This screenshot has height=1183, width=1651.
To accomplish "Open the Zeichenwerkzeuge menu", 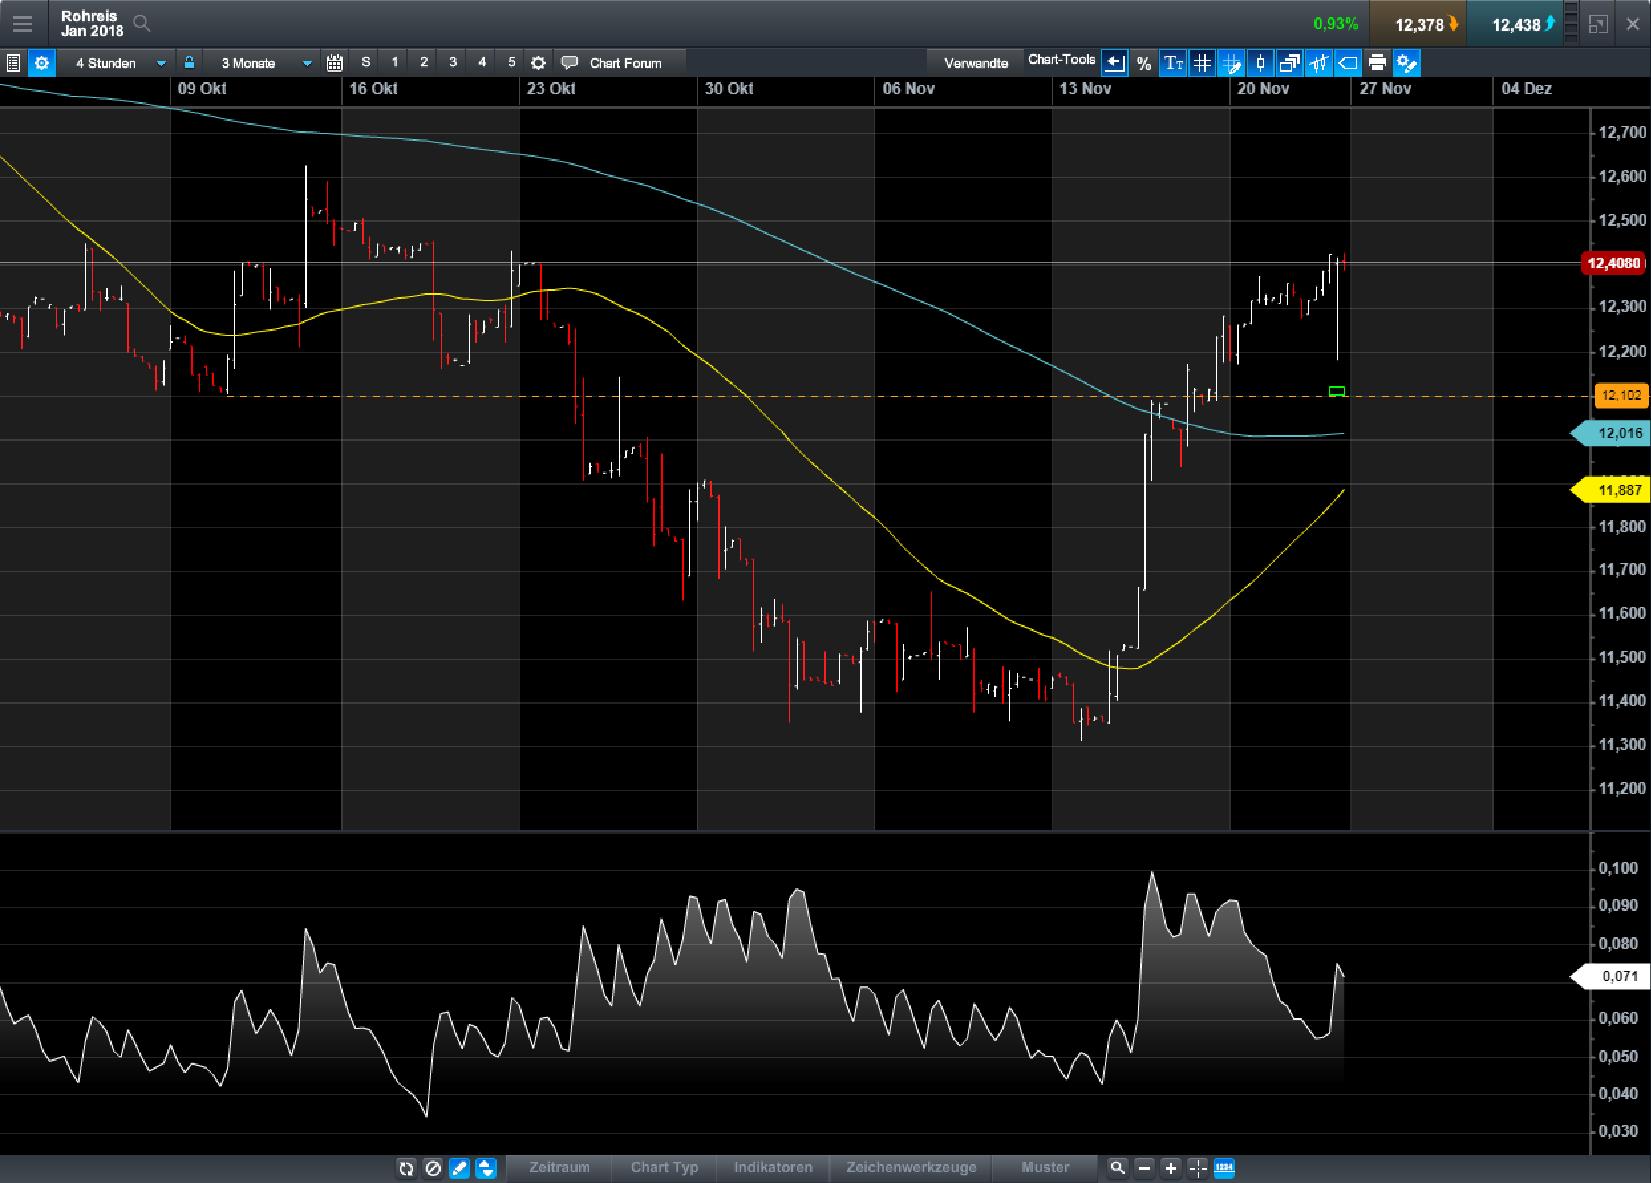I will (x=912, y=1168).
